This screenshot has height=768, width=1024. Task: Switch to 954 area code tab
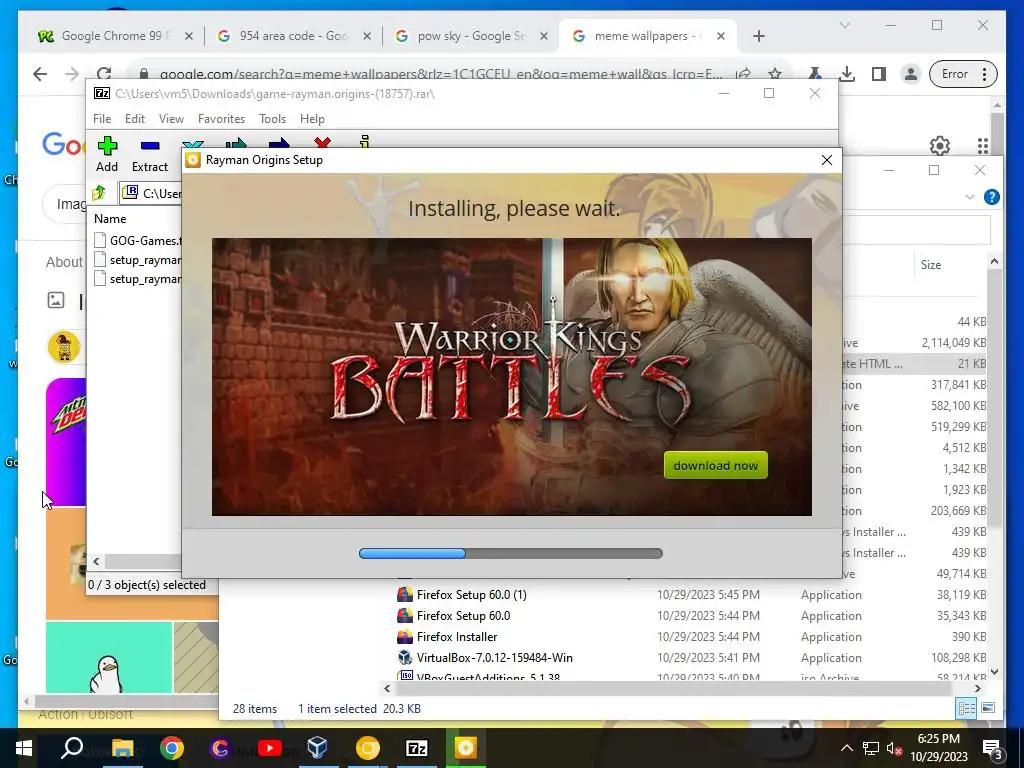pos(294,36)
